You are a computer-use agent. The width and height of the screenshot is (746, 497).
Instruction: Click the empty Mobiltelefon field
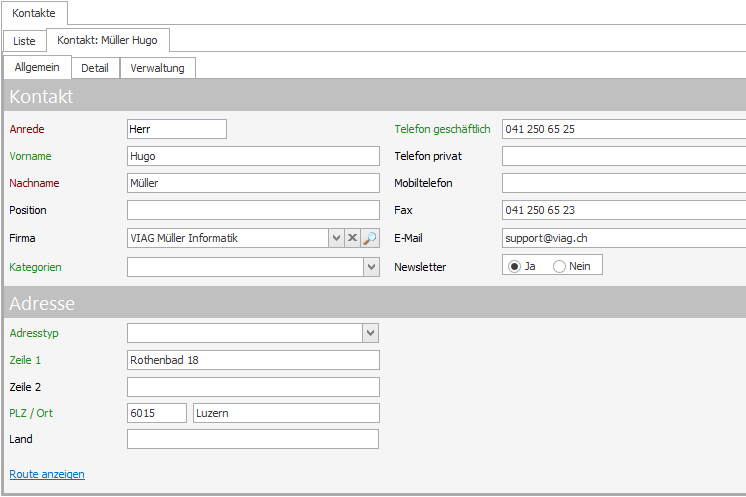pyautogui.click(x=624, y=183)
